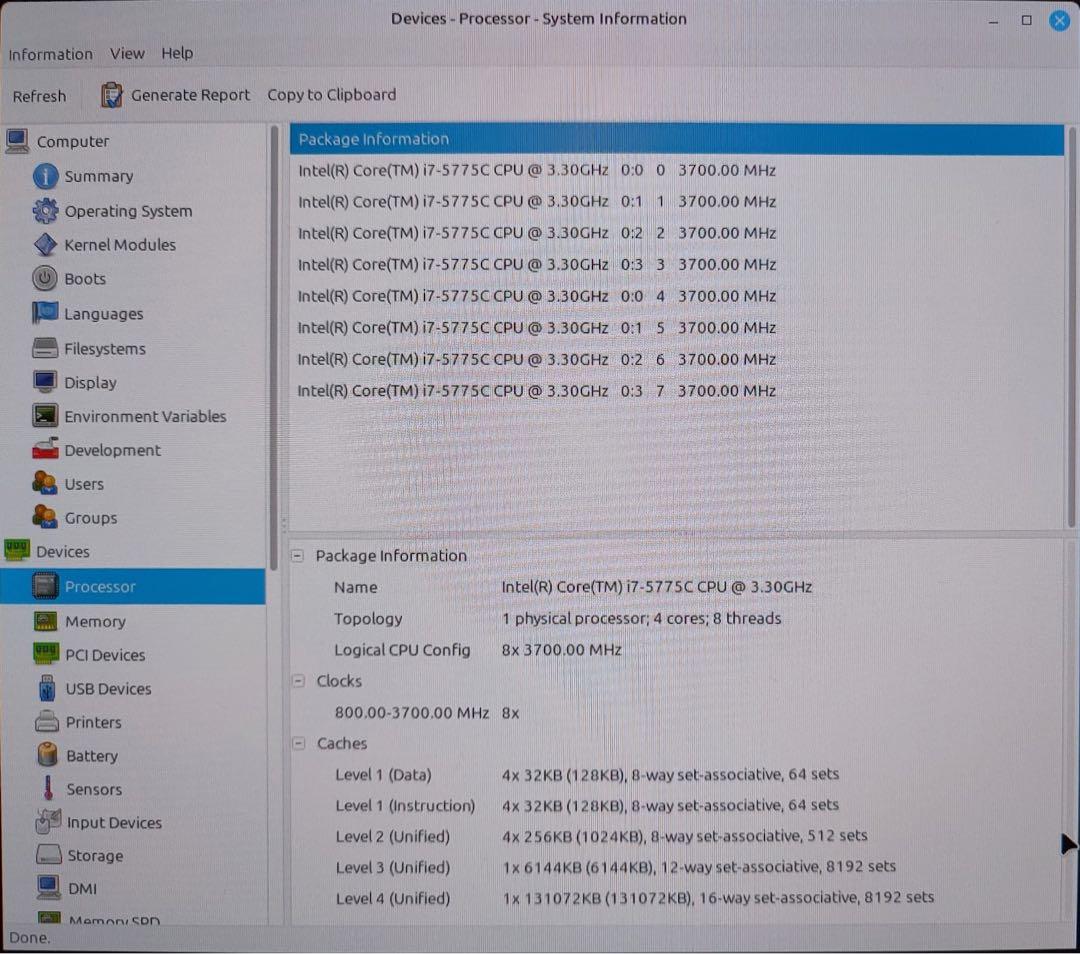Open PCI Devices from the sidebar

[x=46, y=655]
